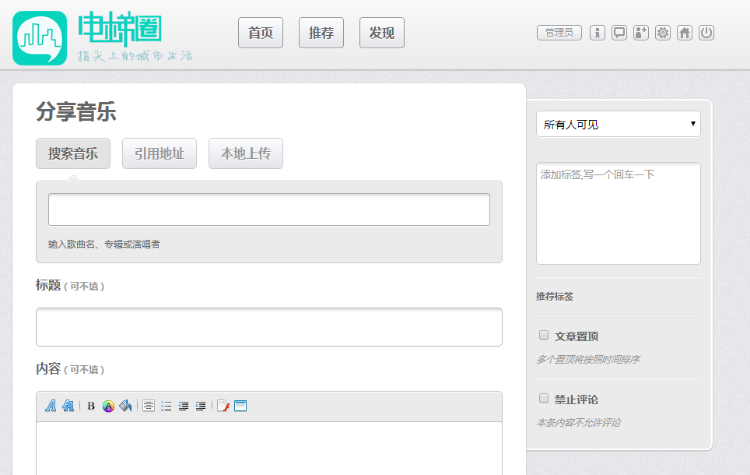Click the 标题 title input field
The height and width of the screenshot is (475, 750).
click(x=269, y=327)
